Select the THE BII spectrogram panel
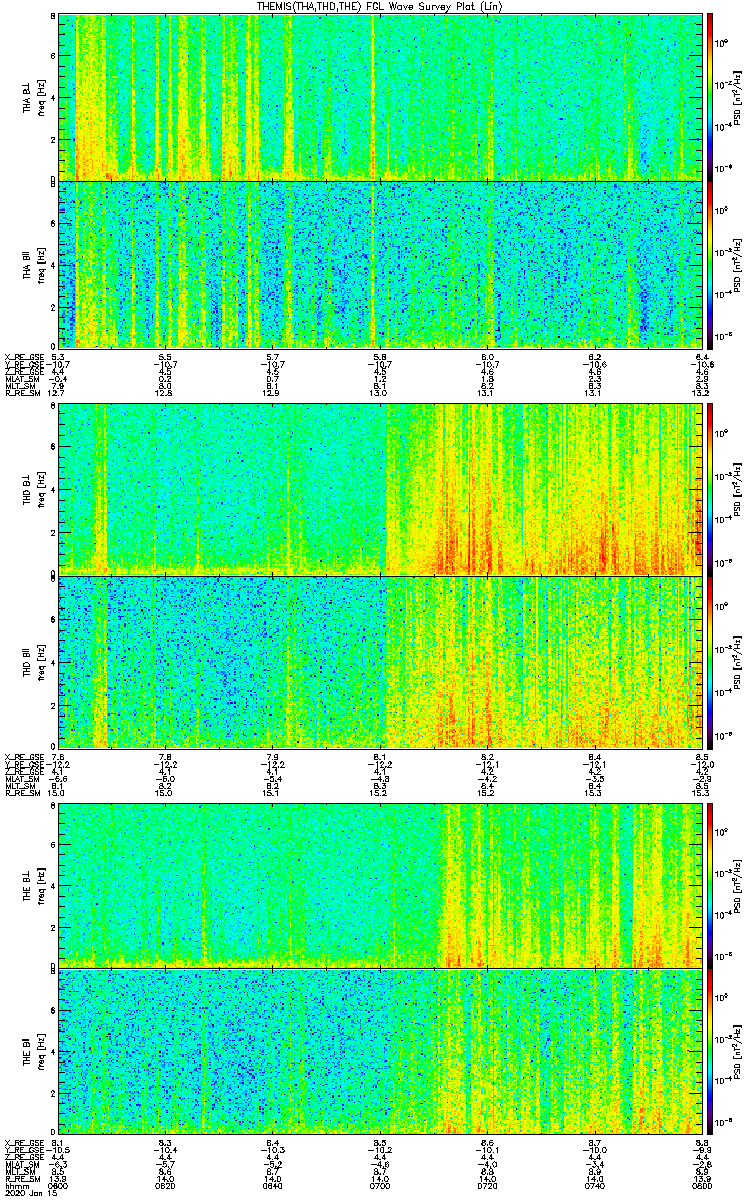Viewport: 750px width, 1200px height. click(380, 1051)
